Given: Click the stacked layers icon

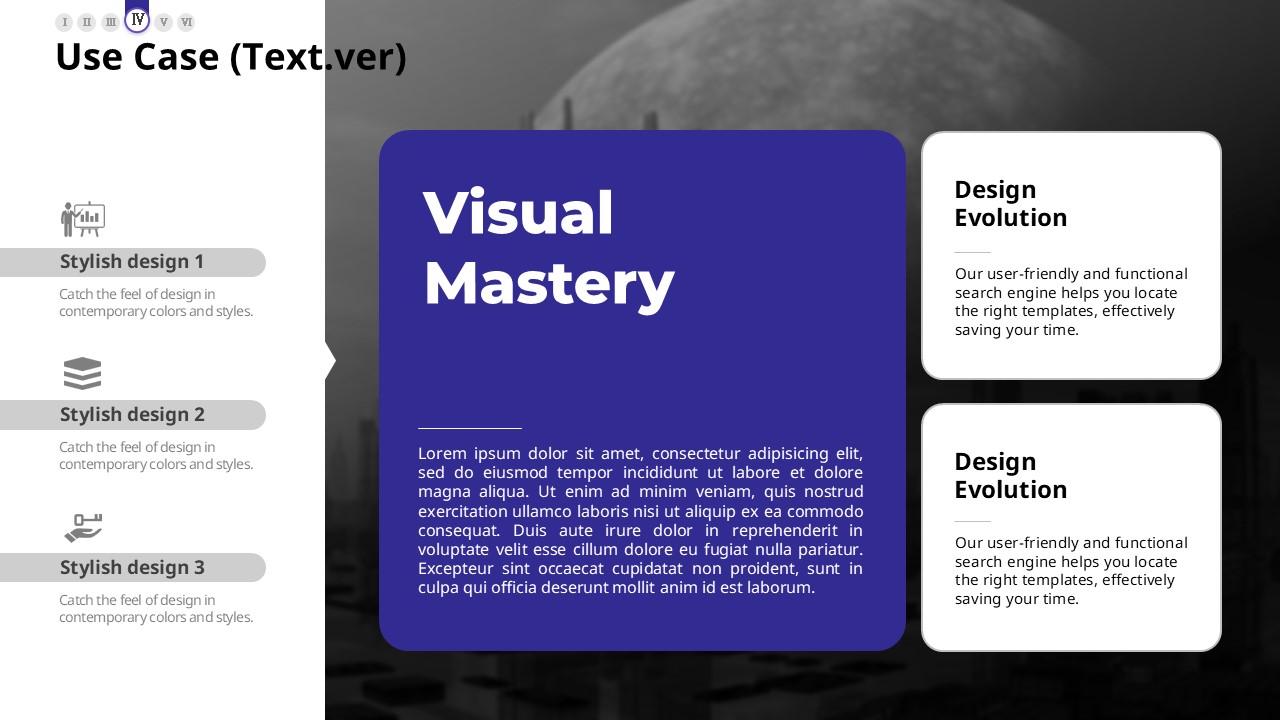Looking at the screenshot, I should click(83, 373).
